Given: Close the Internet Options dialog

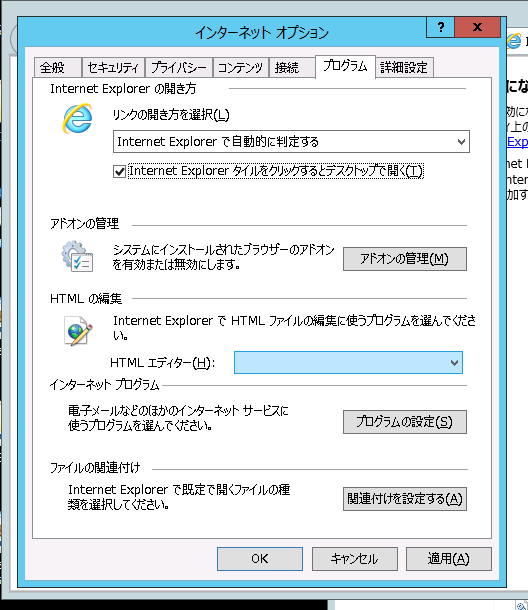Looking at the screenshot, I should pos(477,27).
